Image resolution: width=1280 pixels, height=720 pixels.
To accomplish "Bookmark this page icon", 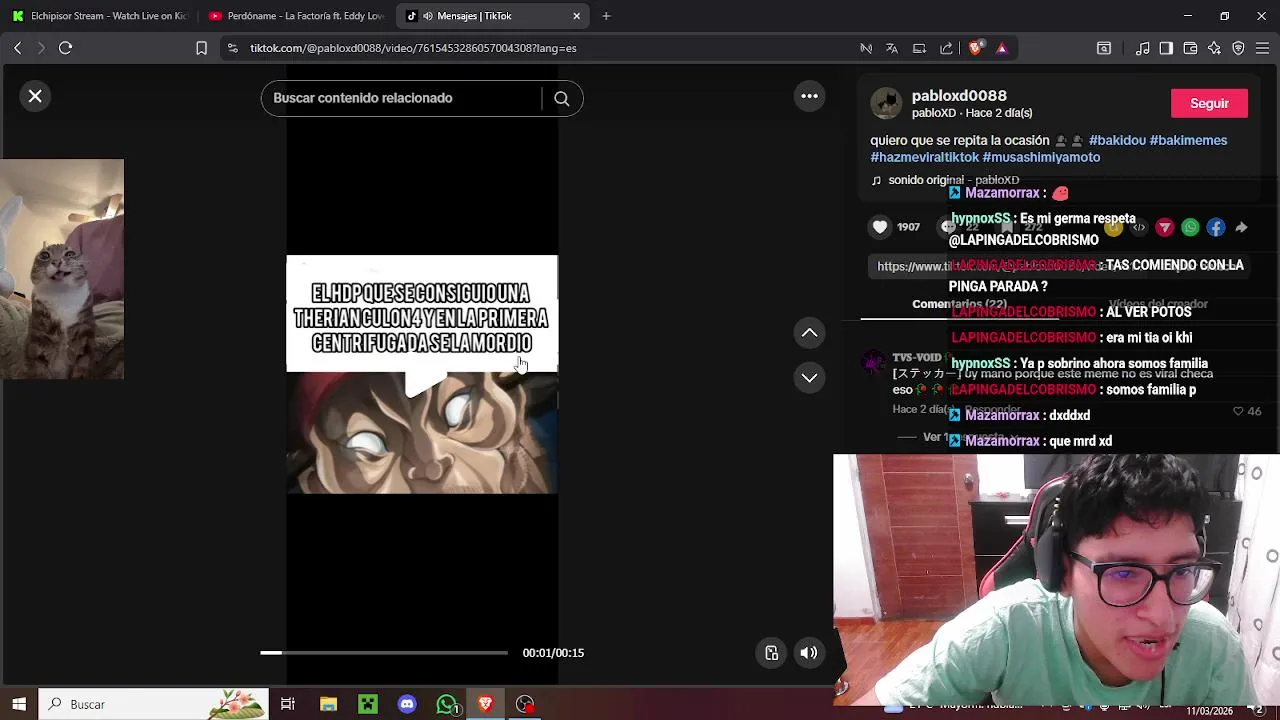I will pyautogui.click(x=201, y=48).
